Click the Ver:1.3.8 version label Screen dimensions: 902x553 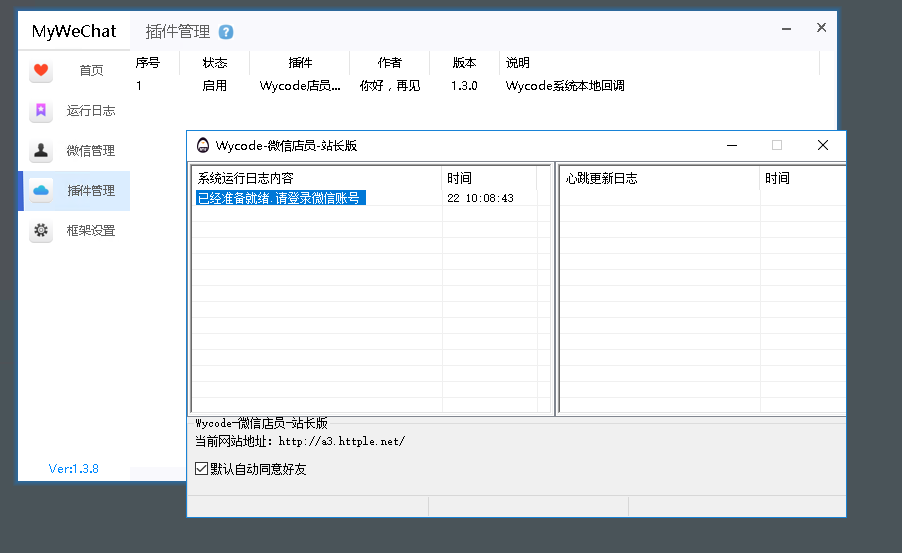click(74, 468)
